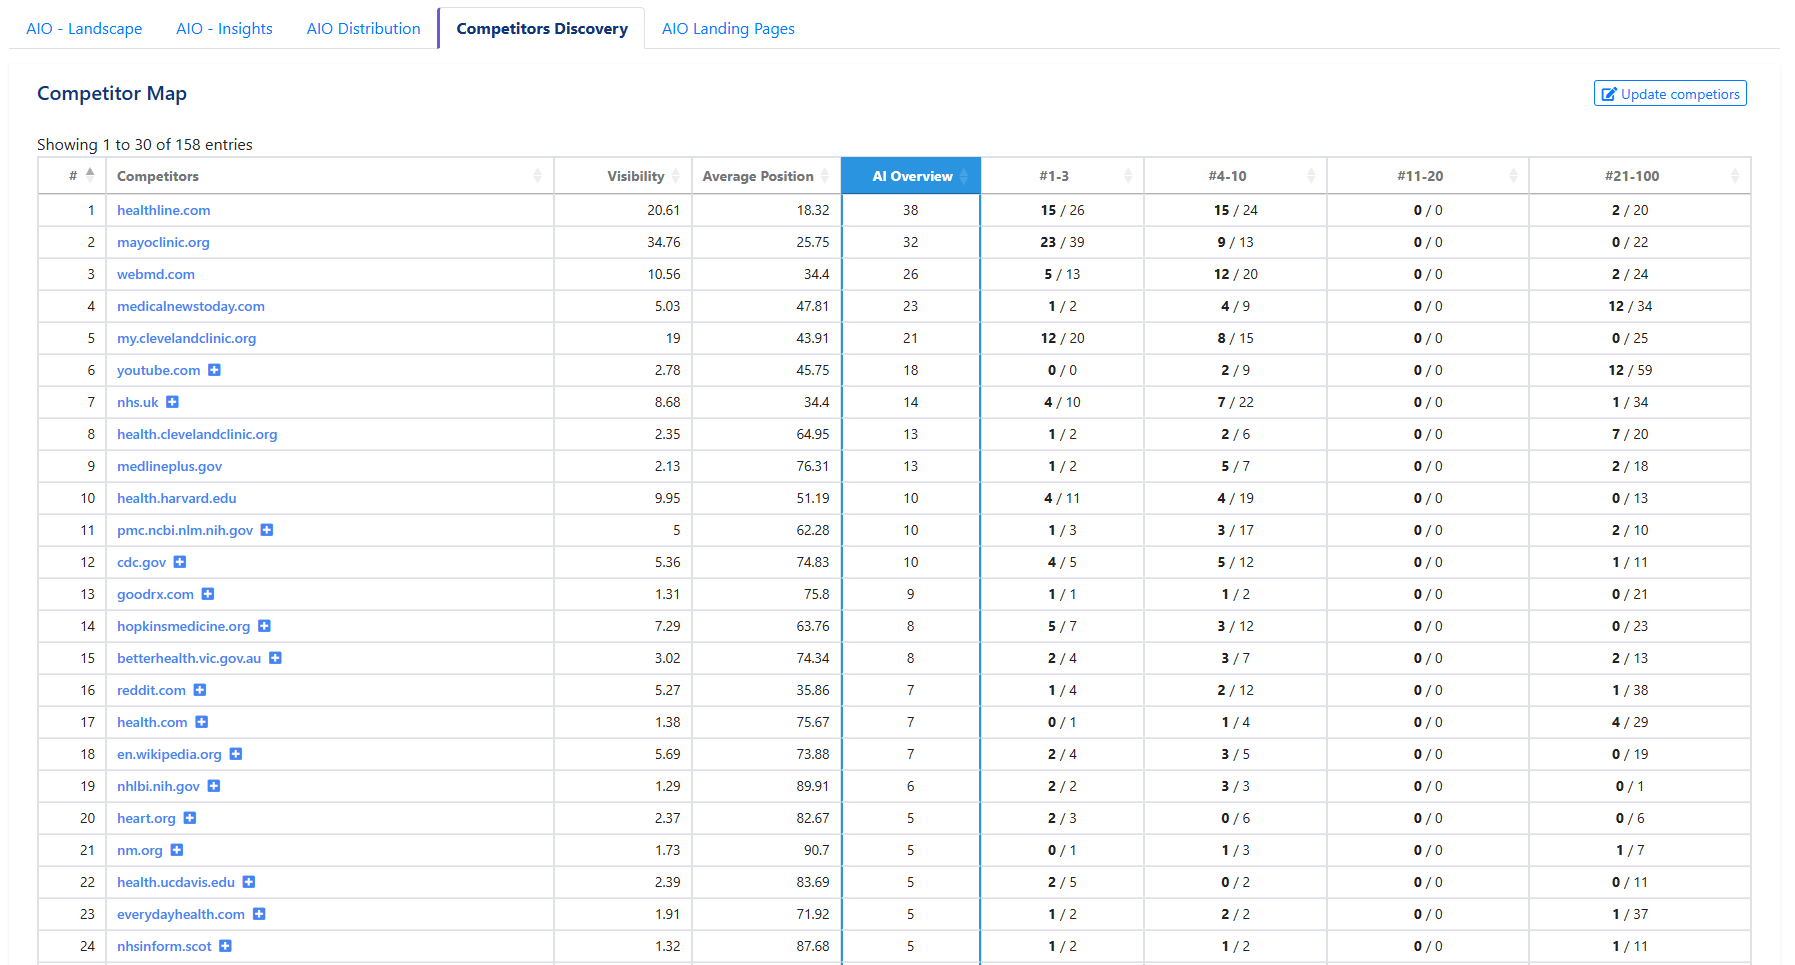Click plus icon beside hopkinsmedicine.org
Image resolution: width=1795 pixels, height=965 pixels.
[x=264, y=626]
